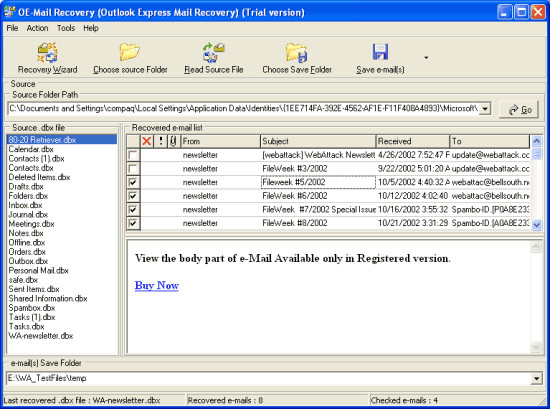
Task: Follow the Buy Now link
Action: [157, 286]
